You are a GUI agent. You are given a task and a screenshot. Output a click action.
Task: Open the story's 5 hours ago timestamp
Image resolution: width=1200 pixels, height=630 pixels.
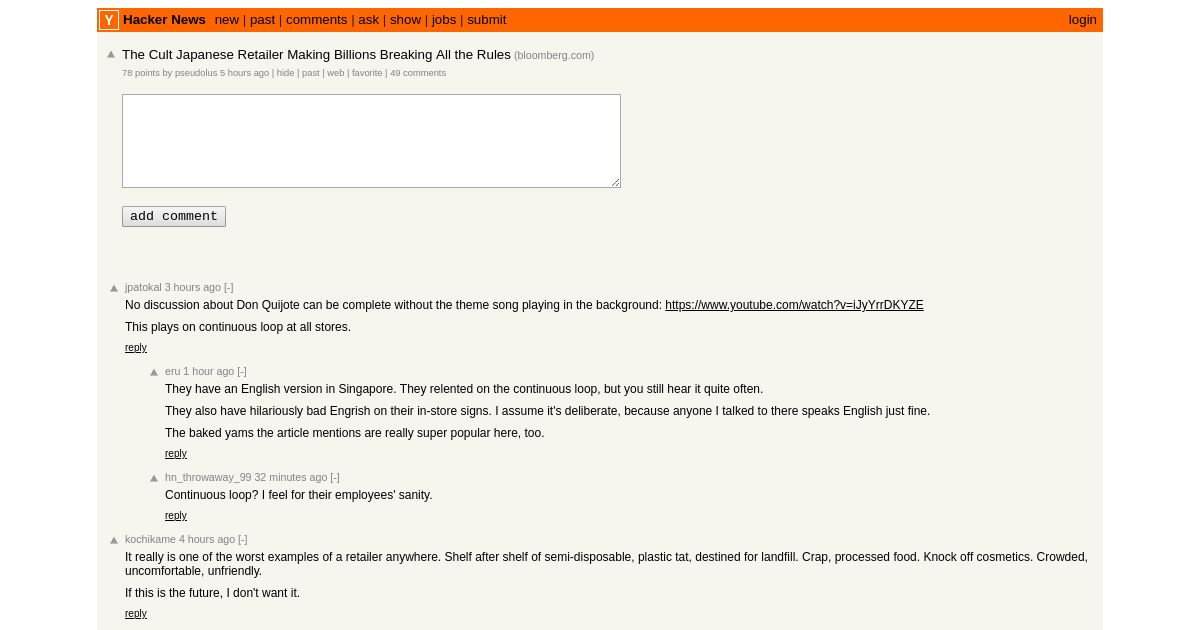245,73
